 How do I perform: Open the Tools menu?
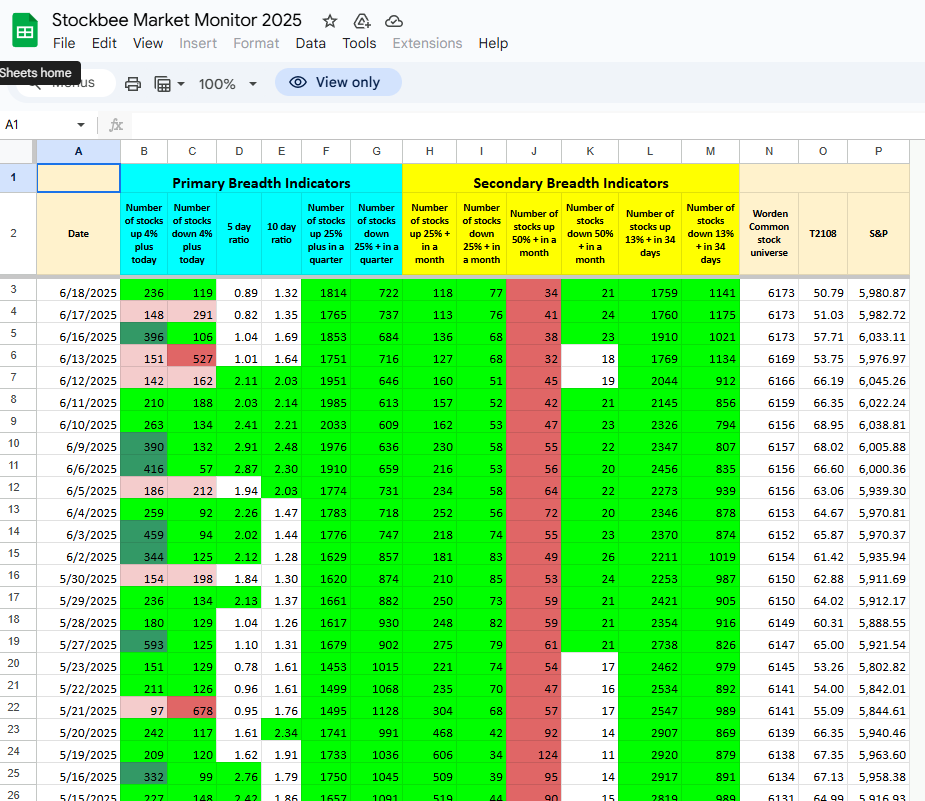pyautogui.click(x=359, y=44)
